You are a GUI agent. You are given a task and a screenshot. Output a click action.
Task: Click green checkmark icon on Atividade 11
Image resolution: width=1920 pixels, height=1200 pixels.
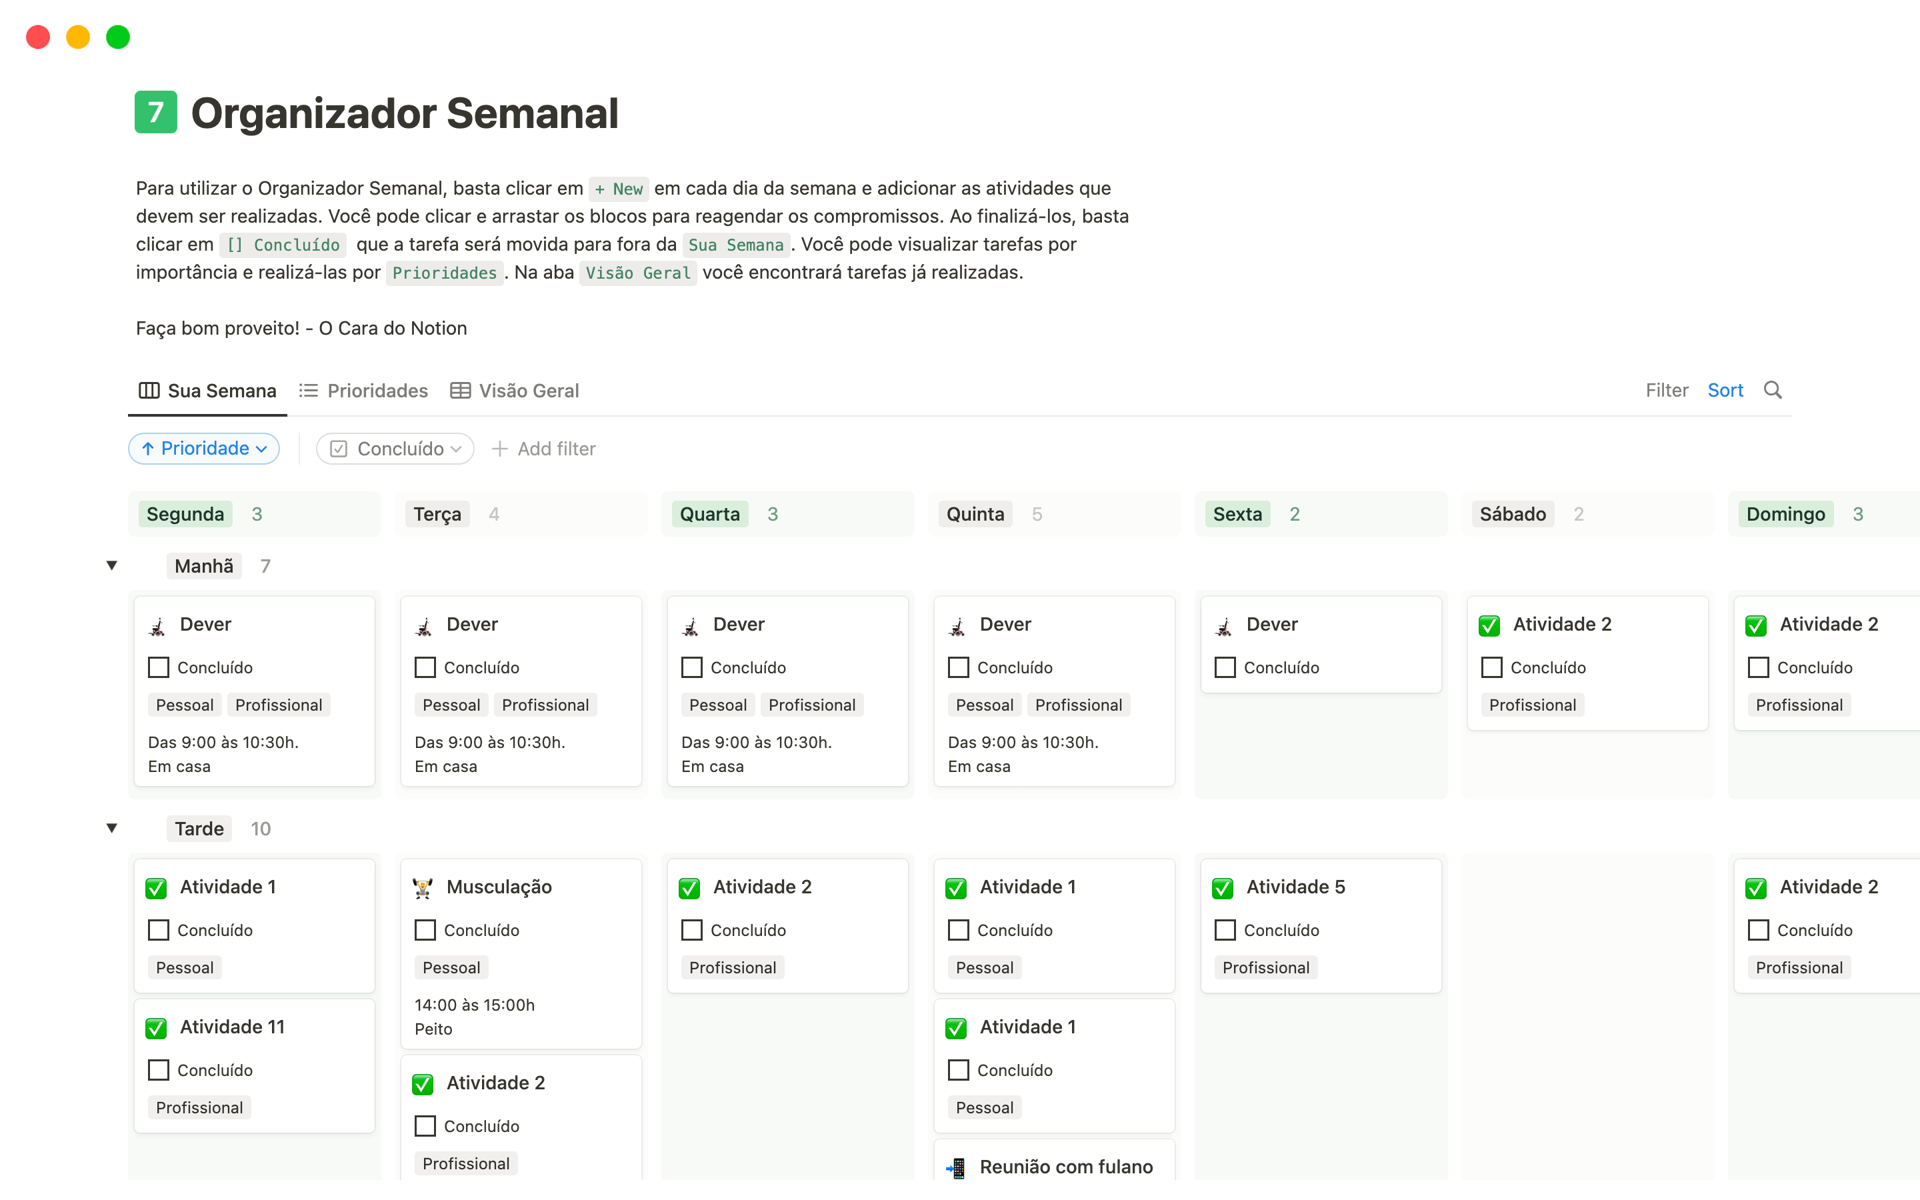[156, 1028]
